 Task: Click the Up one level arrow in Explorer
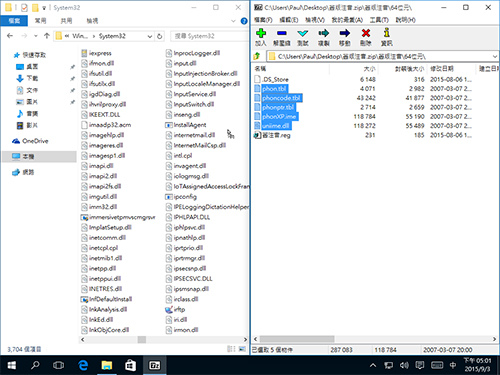[x=46, y=36]
